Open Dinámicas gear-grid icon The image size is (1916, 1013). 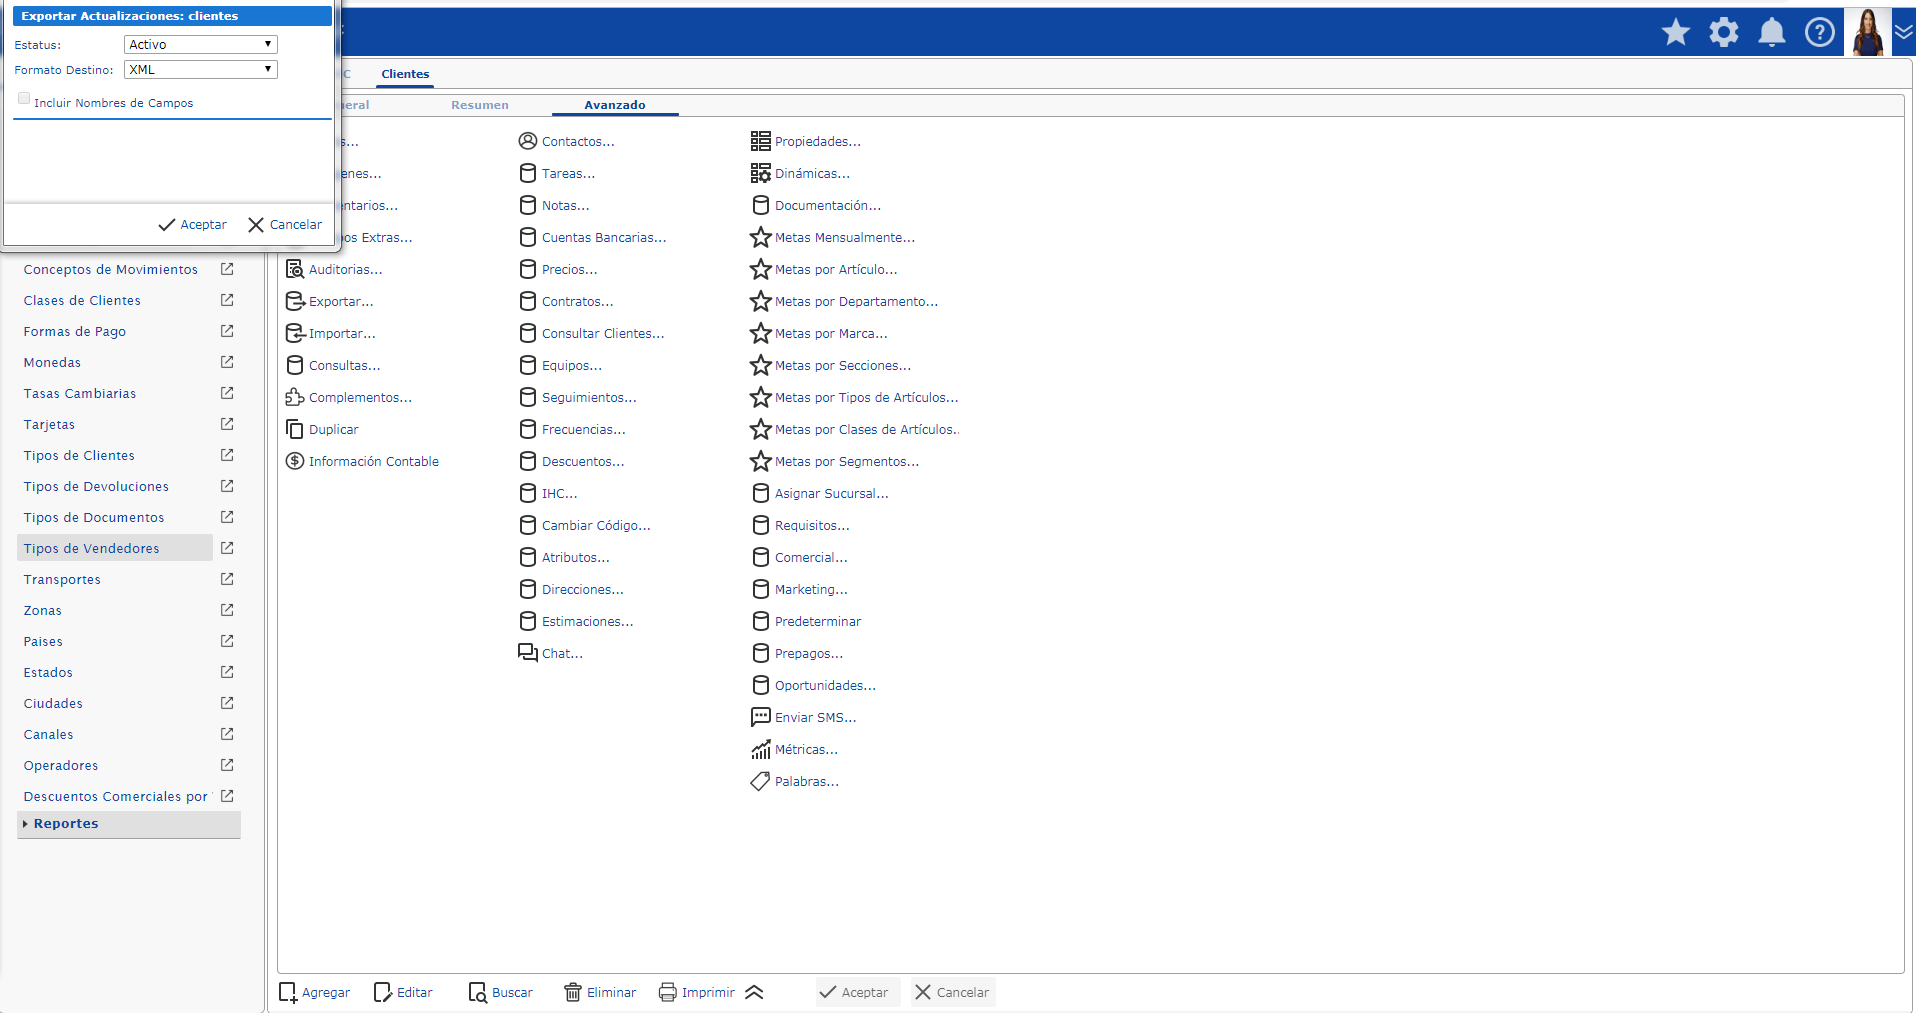(761, 173)
